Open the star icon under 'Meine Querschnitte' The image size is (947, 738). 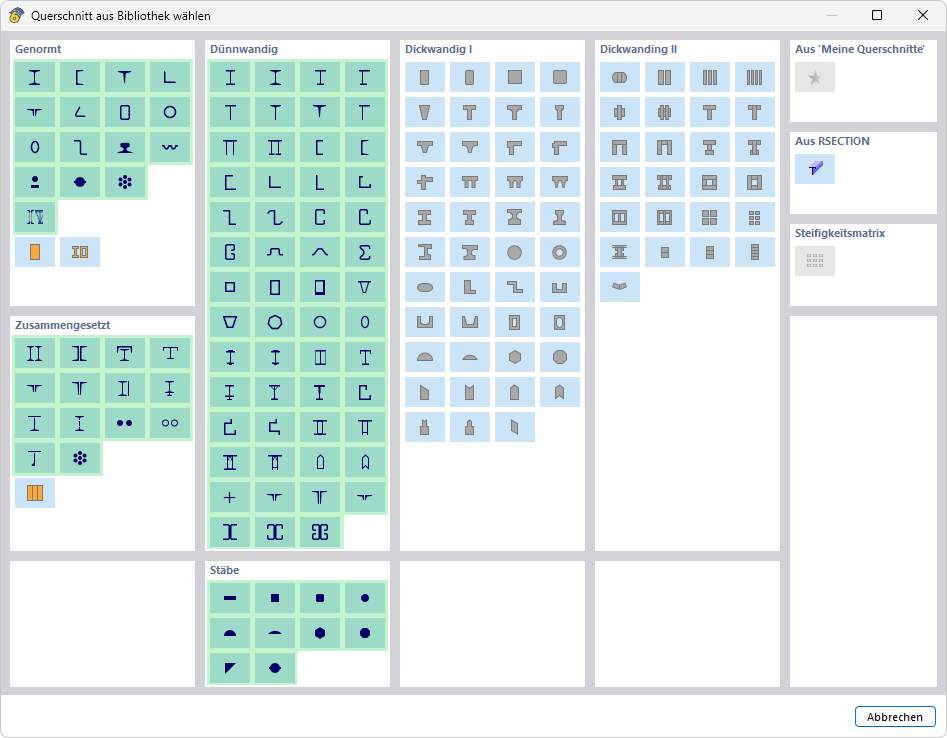point(815,77)
